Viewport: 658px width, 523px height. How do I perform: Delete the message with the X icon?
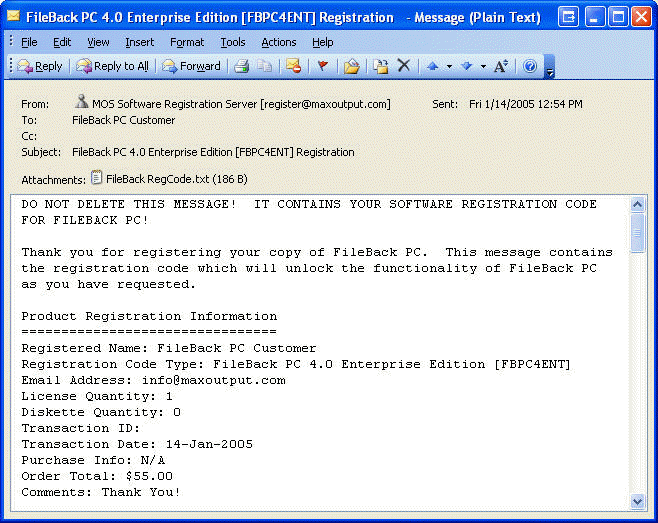click(x=404, y=66)
